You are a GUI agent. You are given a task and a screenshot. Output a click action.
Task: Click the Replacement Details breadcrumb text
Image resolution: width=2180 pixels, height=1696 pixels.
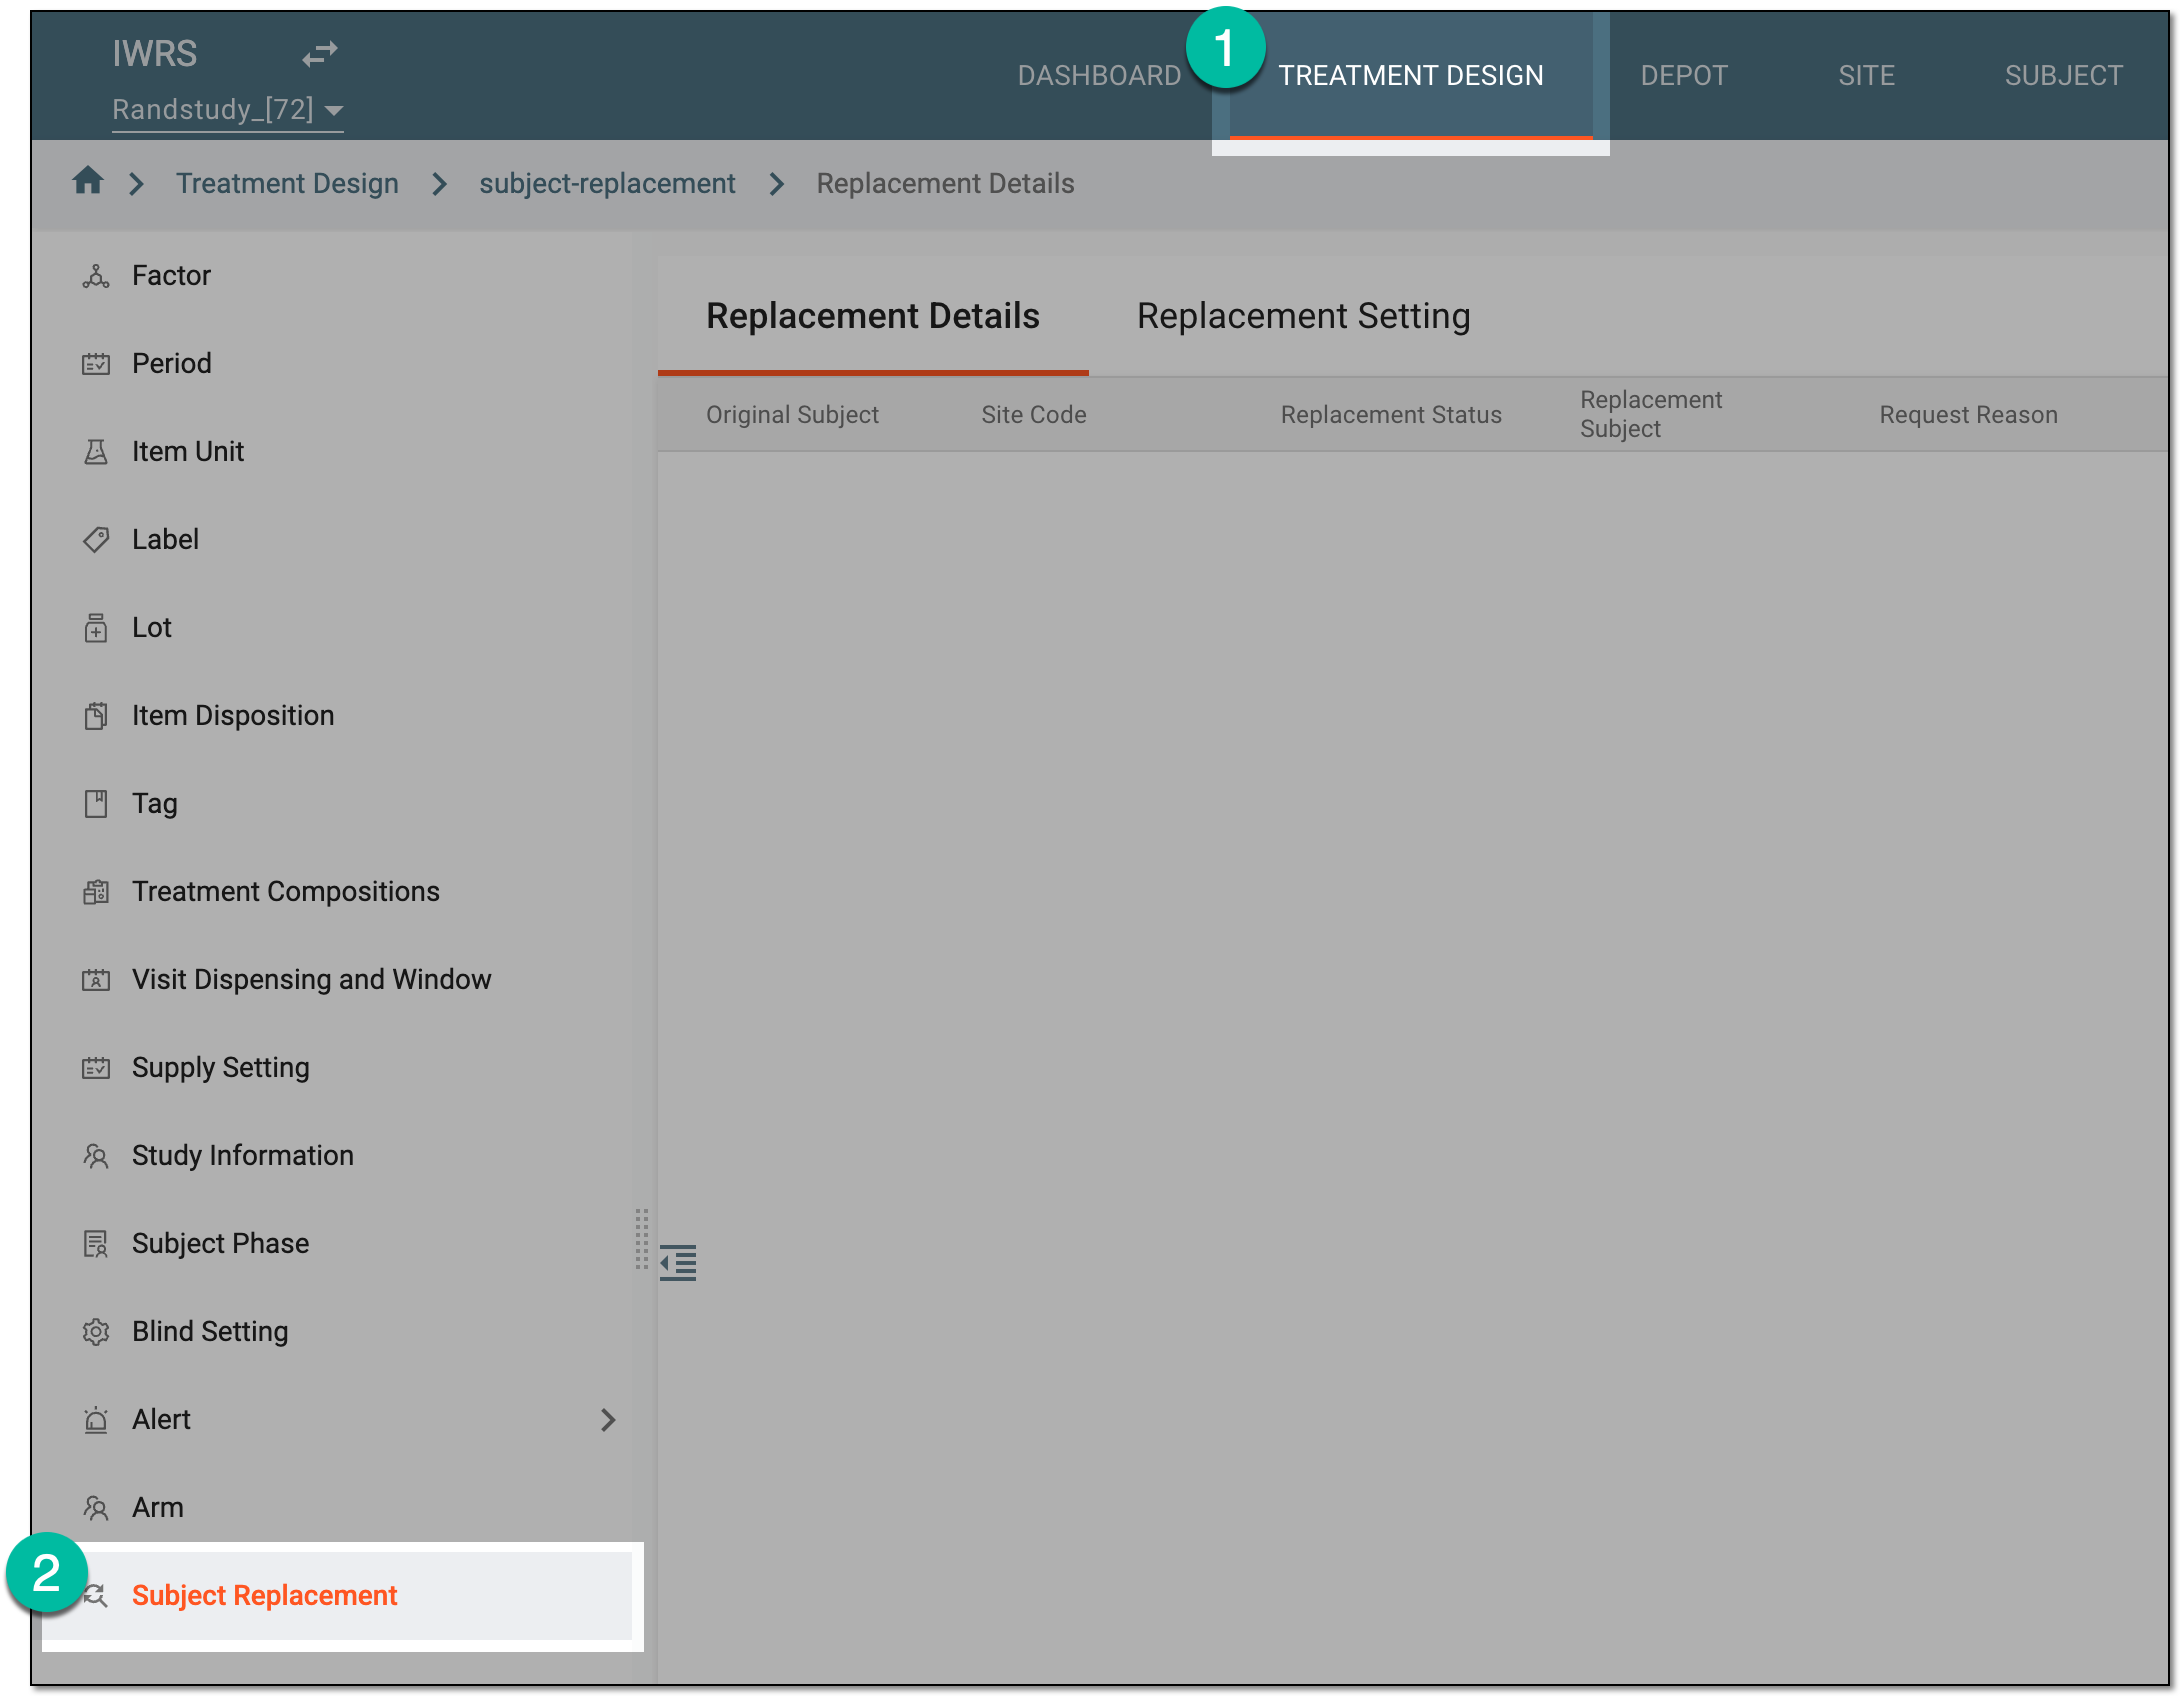coord(945,183)
